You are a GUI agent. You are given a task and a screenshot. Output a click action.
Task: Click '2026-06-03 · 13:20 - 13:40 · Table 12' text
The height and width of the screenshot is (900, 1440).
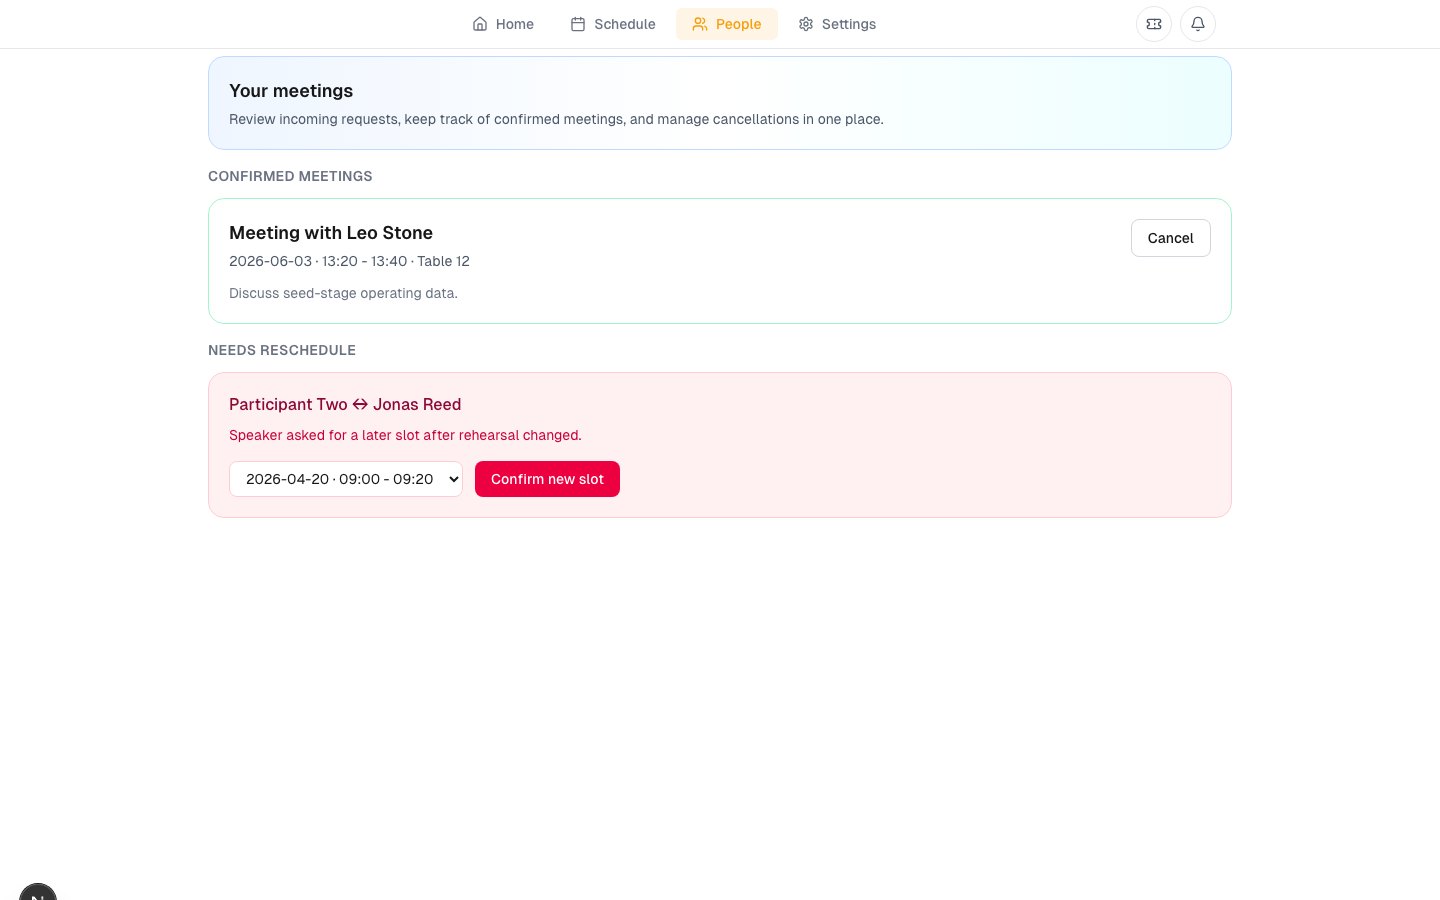(349, 261)
